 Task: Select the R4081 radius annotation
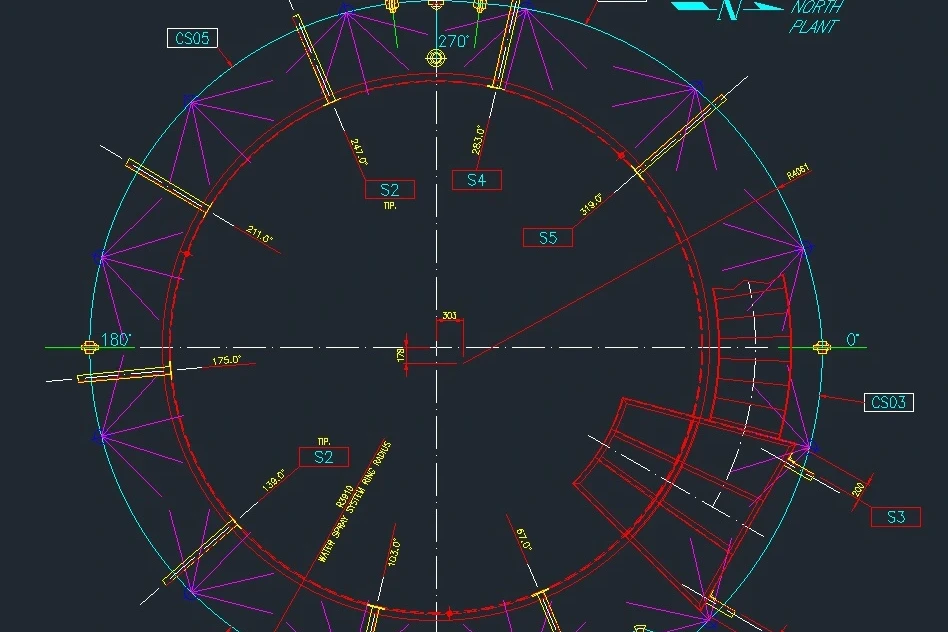[x=798, y=173]
